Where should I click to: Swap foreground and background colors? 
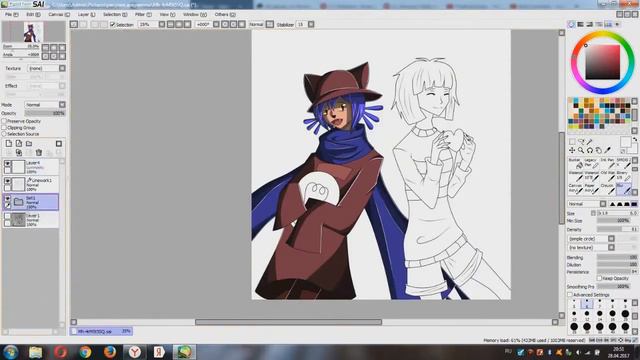(635, 140)
